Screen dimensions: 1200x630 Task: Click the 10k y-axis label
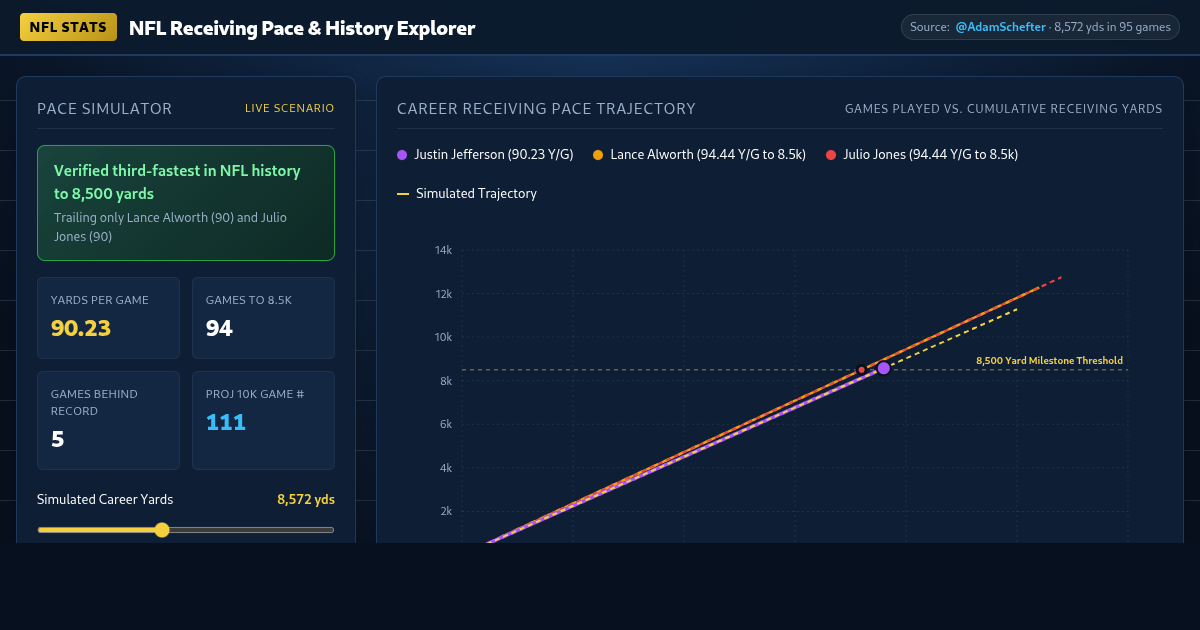(442, 337)
